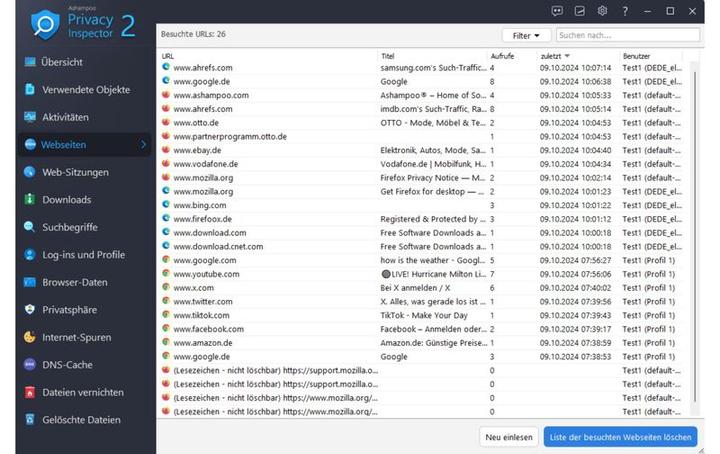Select www.partnerprogramm.otto.de row
Viewport: 720px width, 454px height.
(x=422, y=136)
